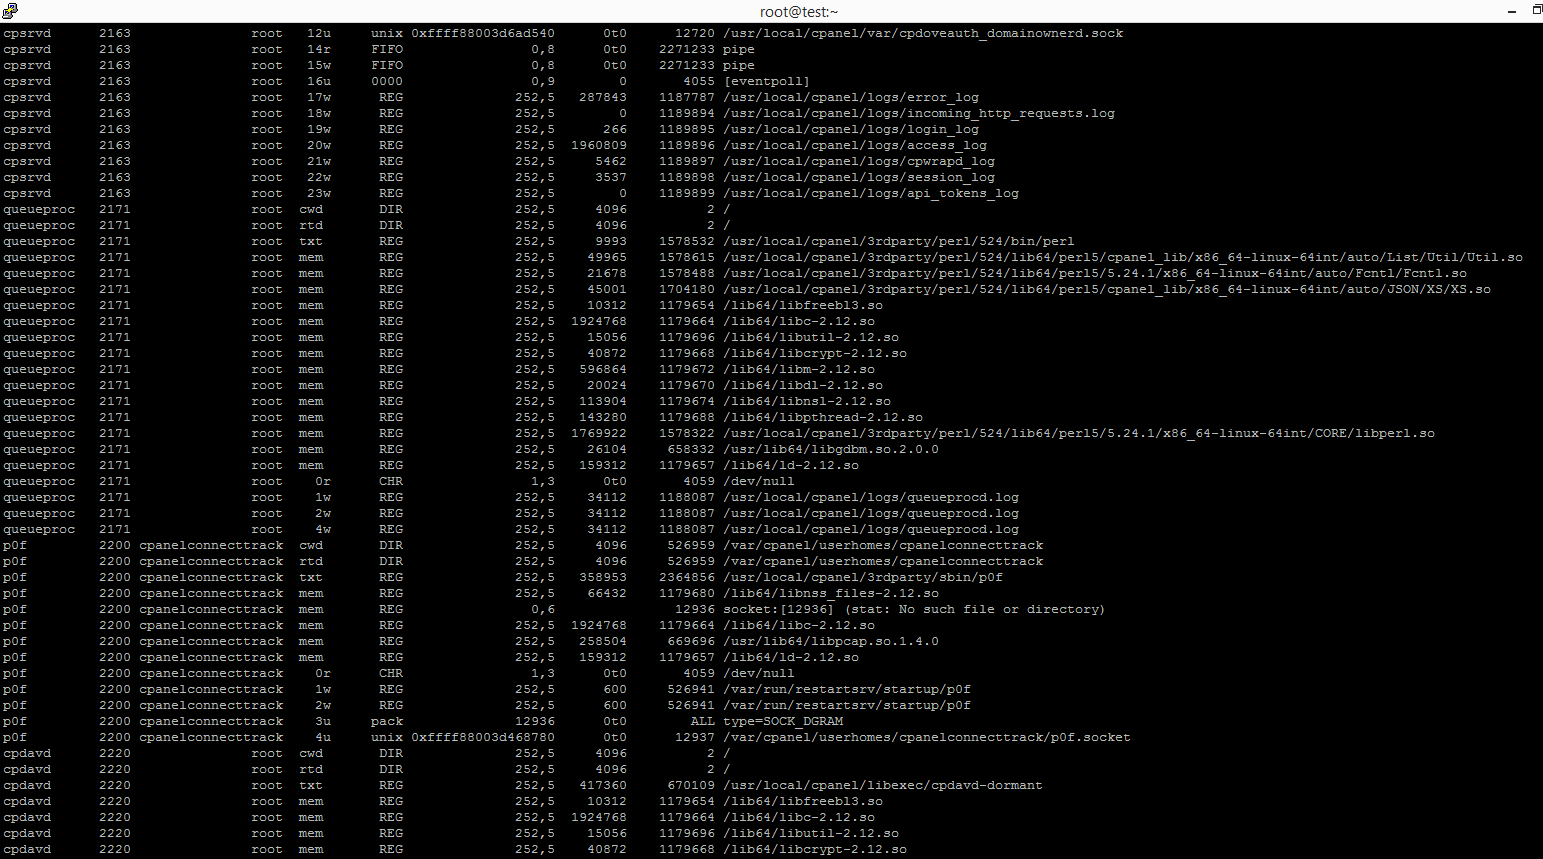
Task: Minimize the PuTTY terminal window
Action: [1512, 10]
